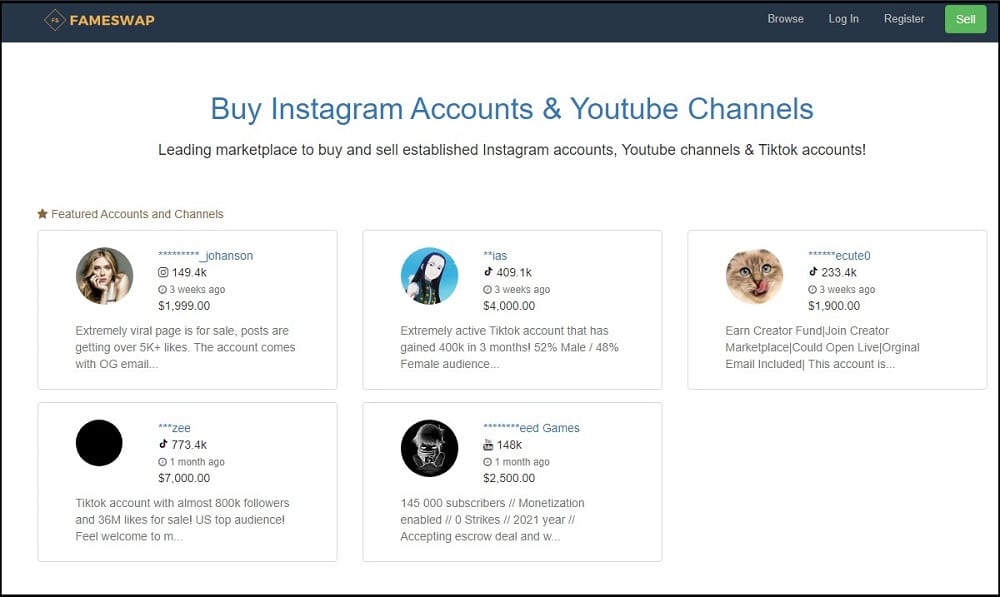Select the 773.4k follower count
Screen dimensions: 1000x597
coord(189,445)
